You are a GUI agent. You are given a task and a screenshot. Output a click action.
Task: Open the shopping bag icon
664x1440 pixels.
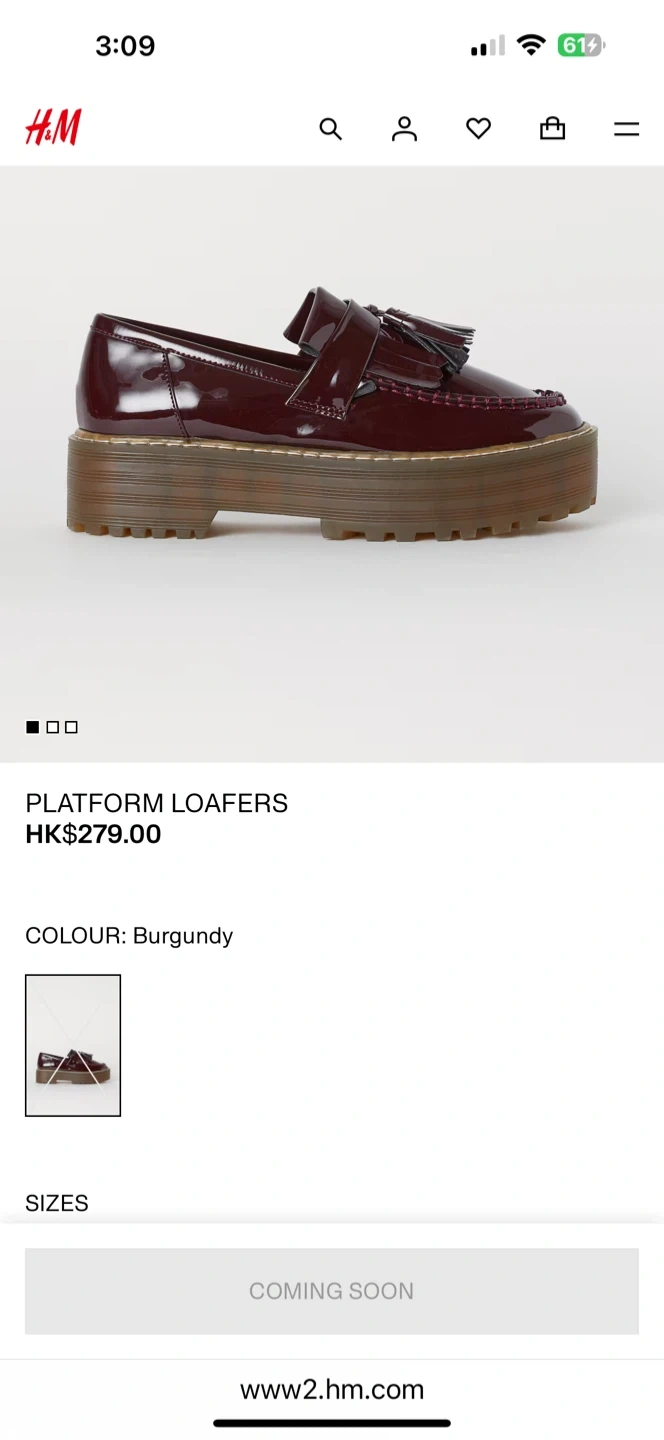552,128
